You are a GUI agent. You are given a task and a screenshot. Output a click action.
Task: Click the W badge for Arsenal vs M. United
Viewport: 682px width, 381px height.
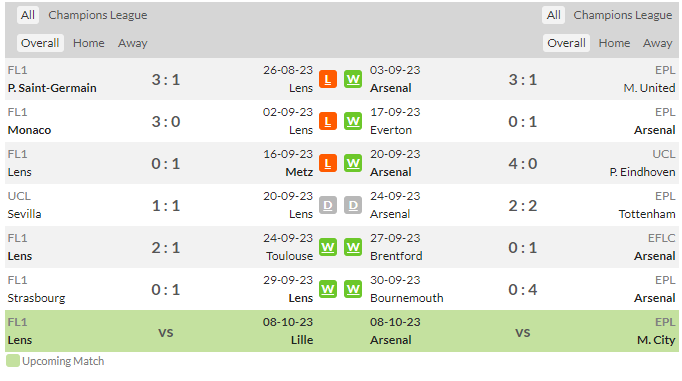click(353, 79)
